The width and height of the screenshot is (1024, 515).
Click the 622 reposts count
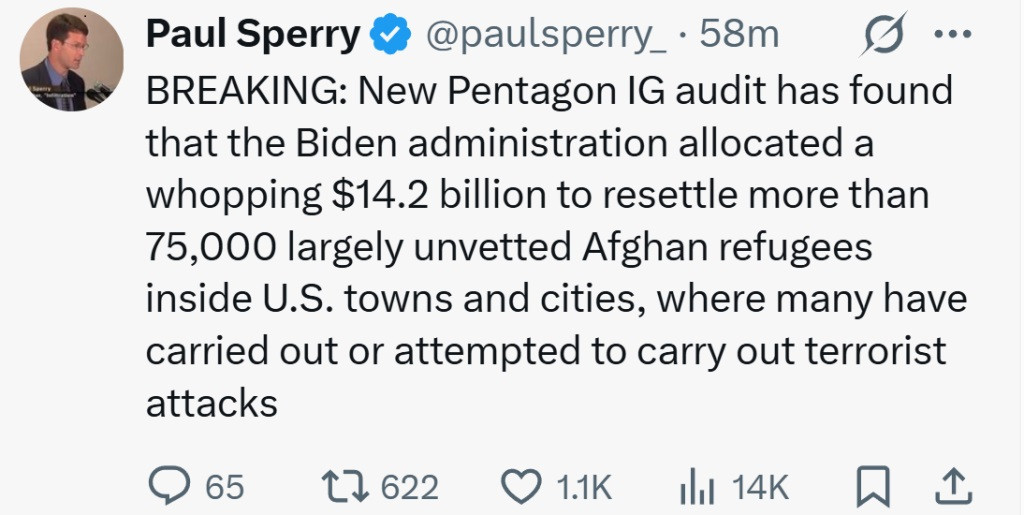[x=410, y=487]
